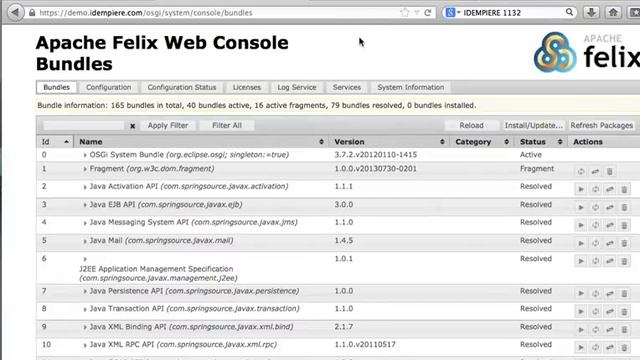Uninstall the Java Activation API bundle
Image resolution: width=640 pixels, height=360 pixels.
coord(624,189)
